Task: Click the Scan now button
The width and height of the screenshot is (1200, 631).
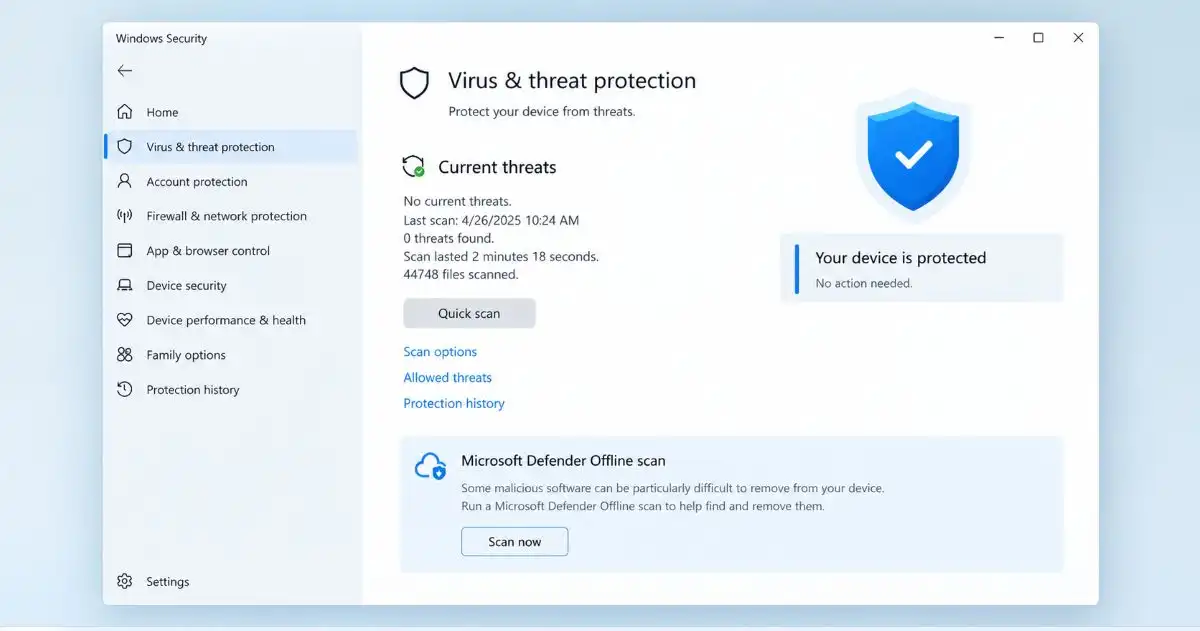Action: (x=514, y=542)
